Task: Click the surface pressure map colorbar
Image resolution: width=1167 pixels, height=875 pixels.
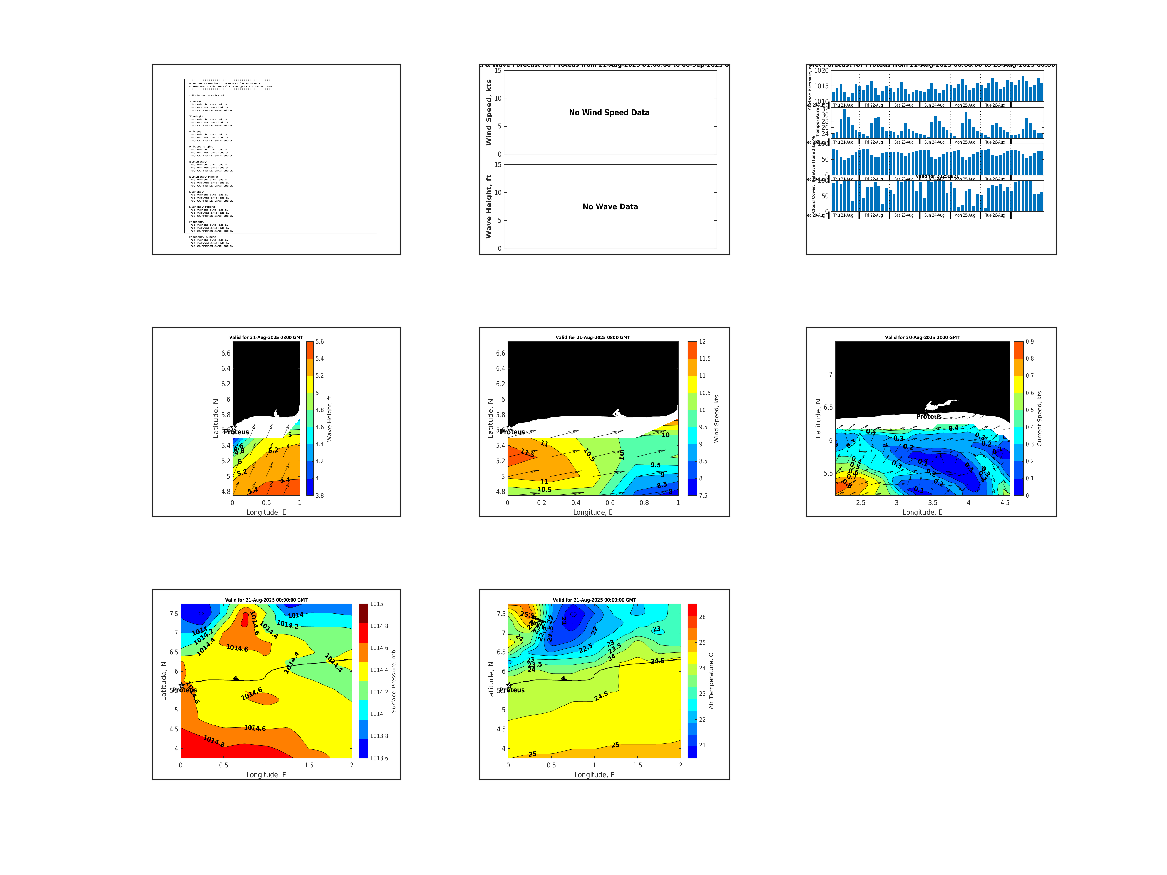Action: point(363,681)
